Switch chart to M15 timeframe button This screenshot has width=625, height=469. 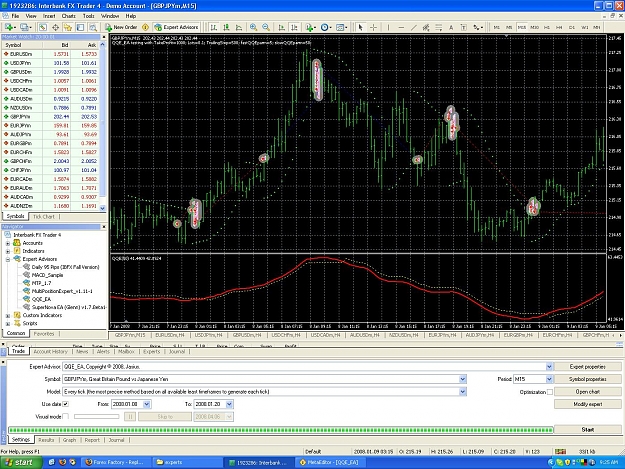[x=521, y=27]
